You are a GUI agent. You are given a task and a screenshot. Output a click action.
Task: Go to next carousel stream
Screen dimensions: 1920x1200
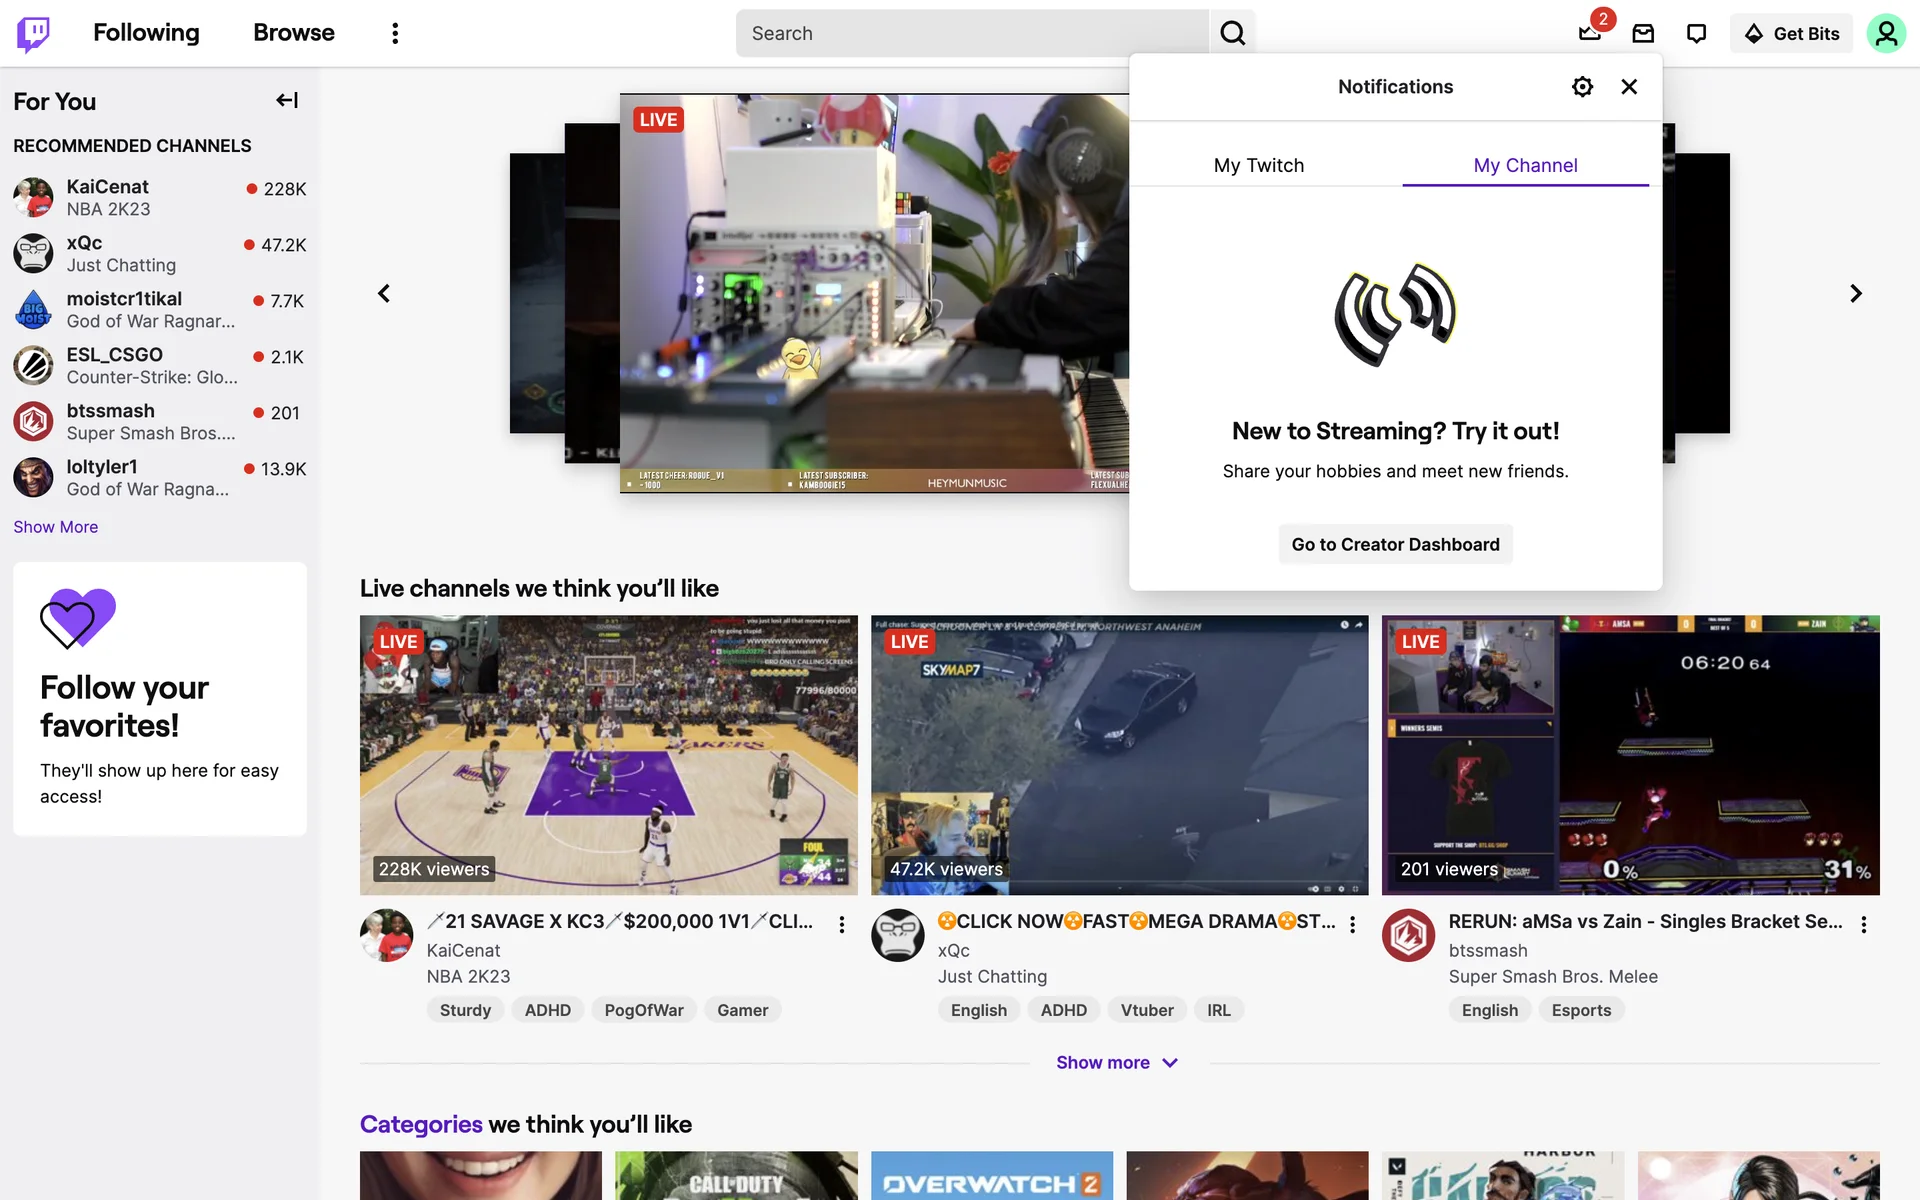point(1856,293)
